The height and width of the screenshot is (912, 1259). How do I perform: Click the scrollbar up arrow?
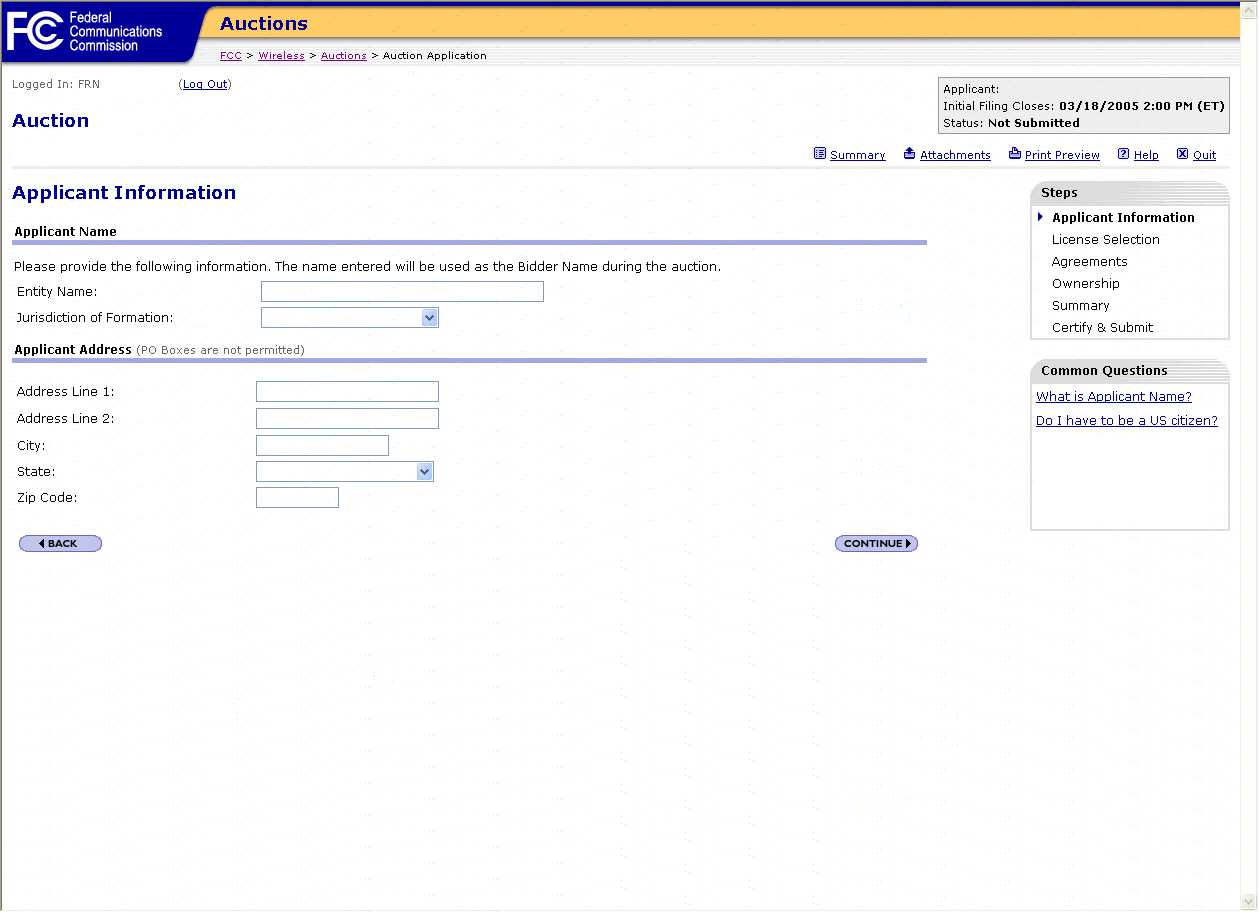coord(1249,9)
